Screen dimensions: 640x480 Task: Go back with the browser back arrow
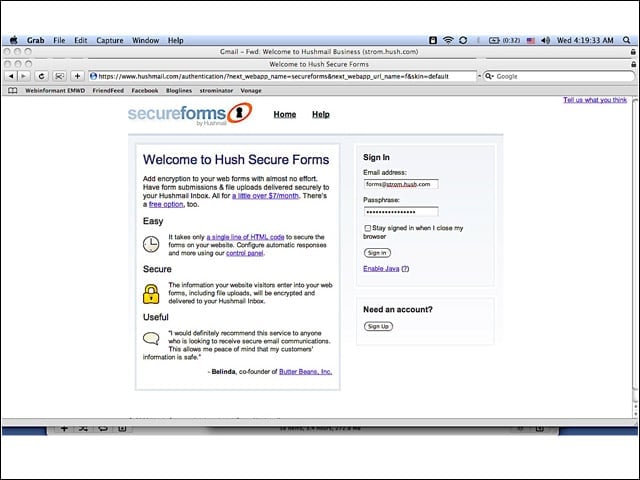[11, 76]
